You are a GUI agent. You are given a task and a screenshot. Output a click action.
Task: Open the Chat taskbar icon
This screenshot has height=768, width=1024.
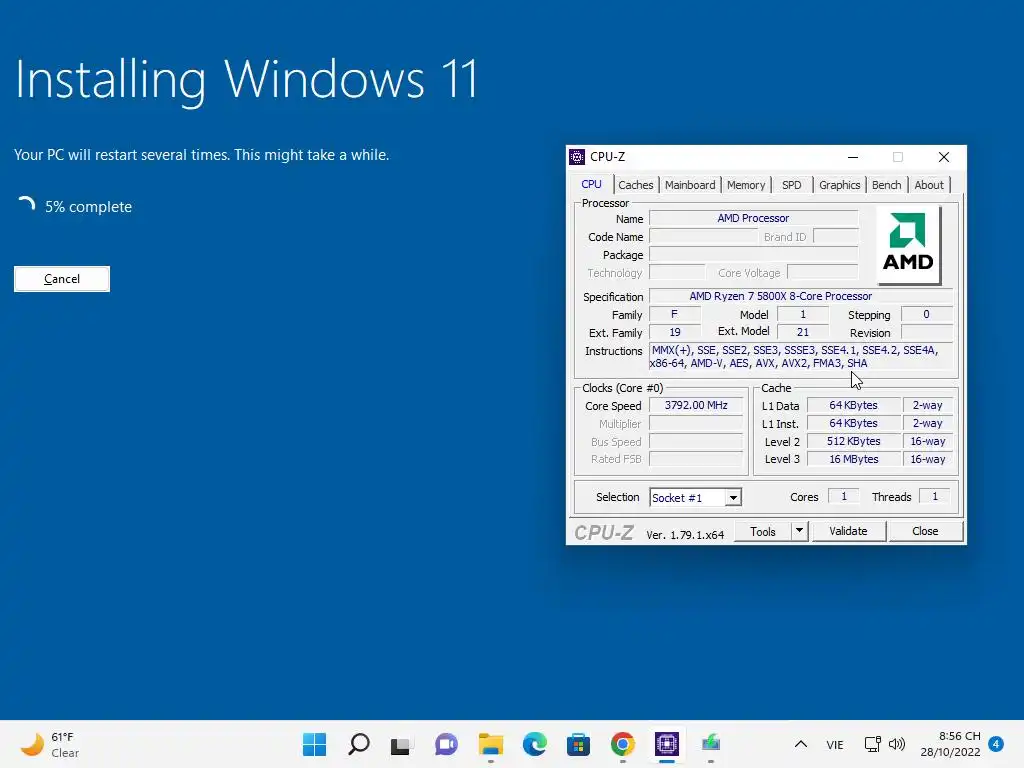pyautogui.click(x=446, y=744)
